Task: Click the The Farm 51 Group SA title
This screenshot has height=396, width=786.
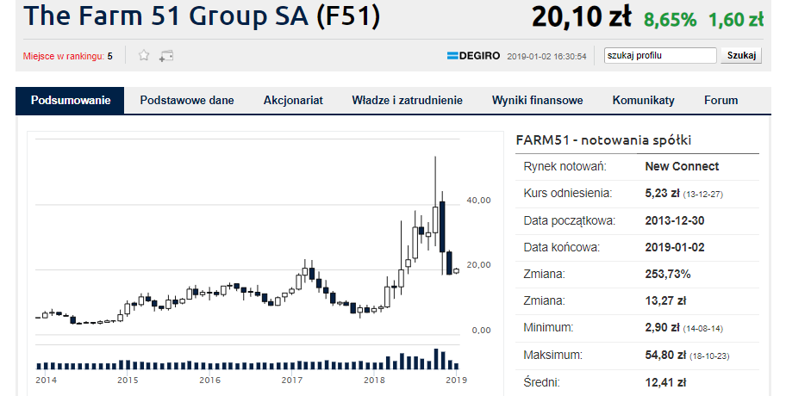Action: point(202,16)
